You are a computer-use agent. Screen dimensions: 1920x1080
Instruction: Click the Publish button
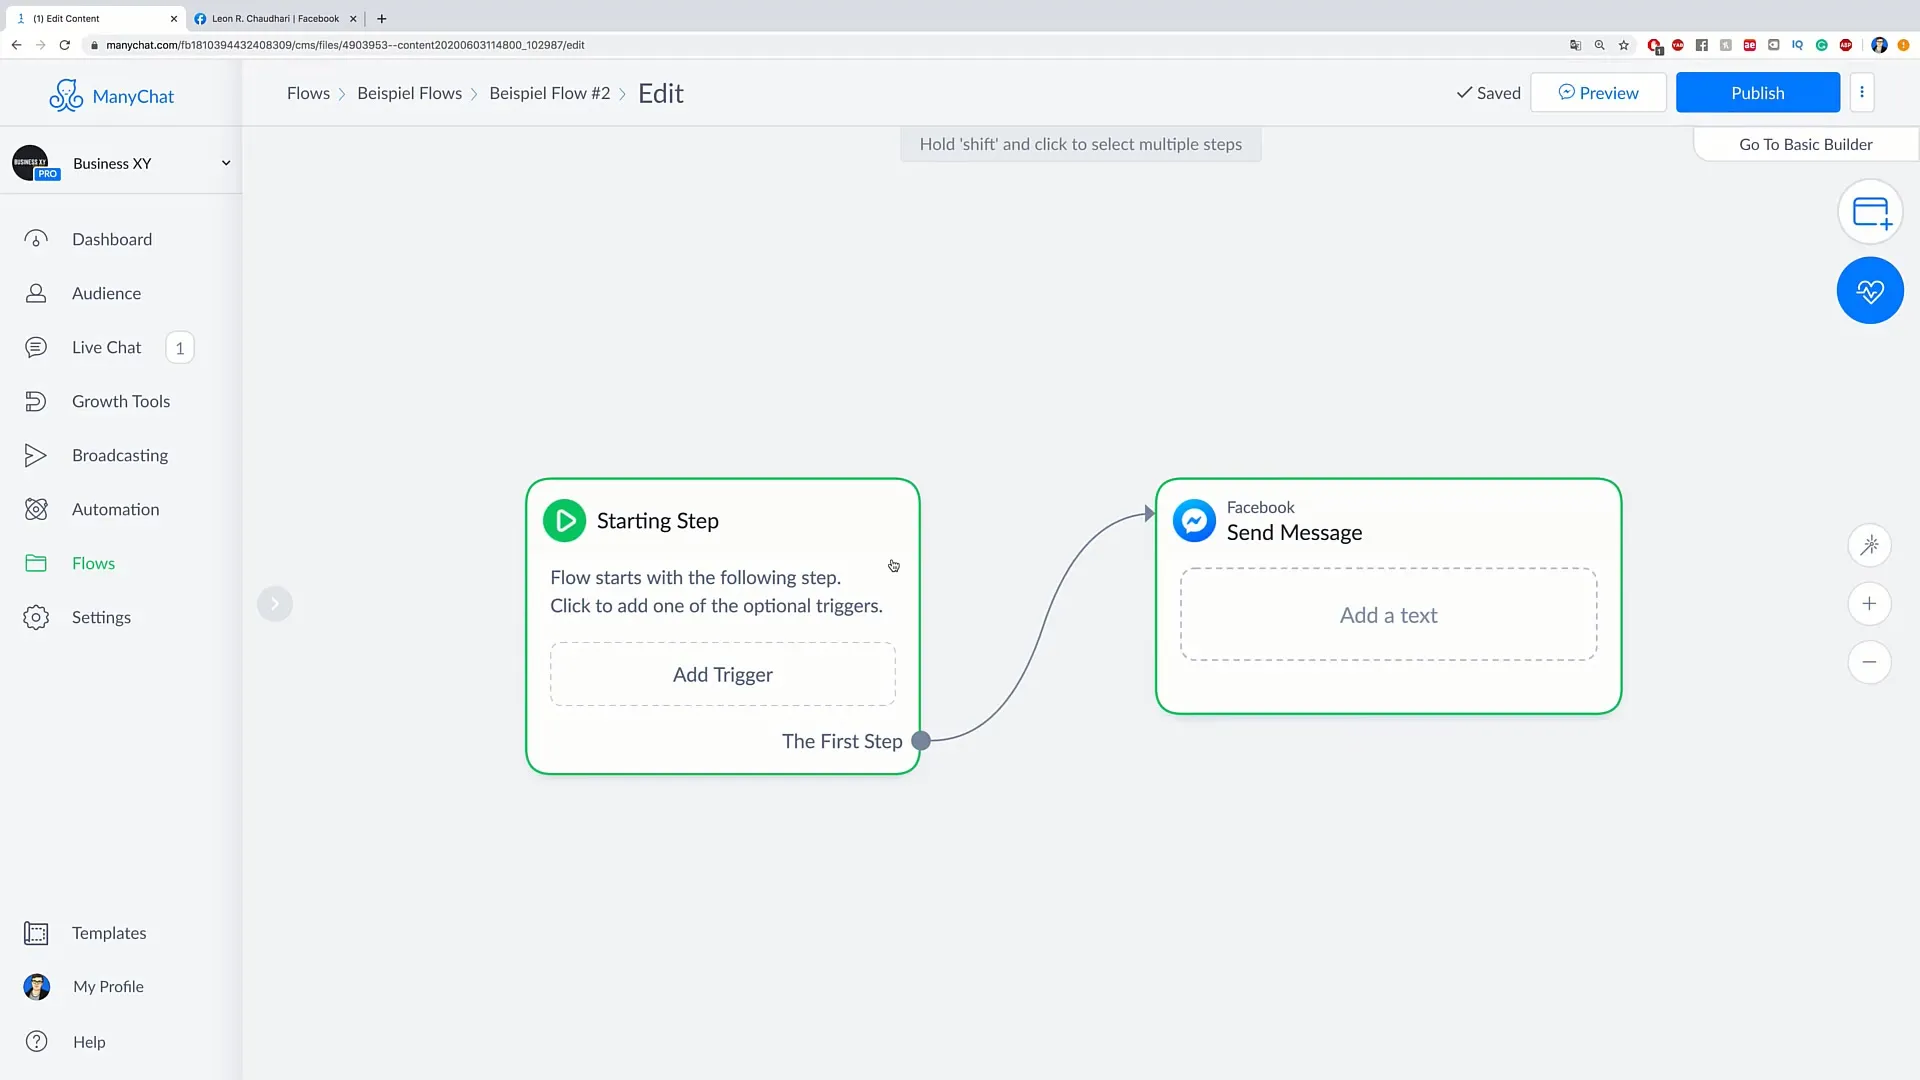point(1758,92)
